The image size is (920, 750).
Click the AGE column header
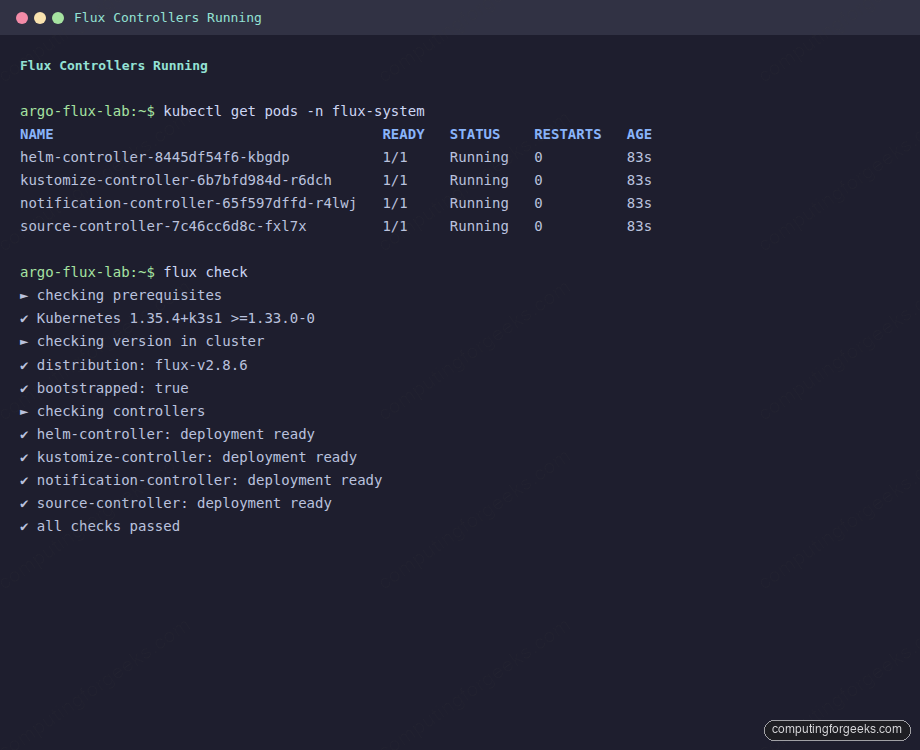639,134
